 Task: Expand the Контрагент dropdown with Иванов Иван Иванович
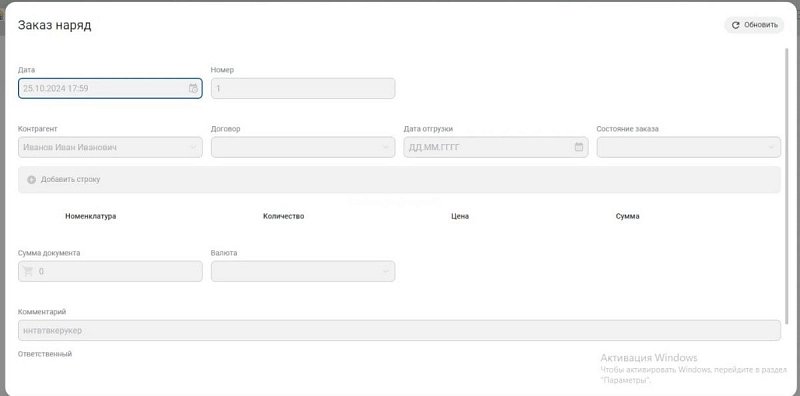pyautogui.click(x=110, y=147)
